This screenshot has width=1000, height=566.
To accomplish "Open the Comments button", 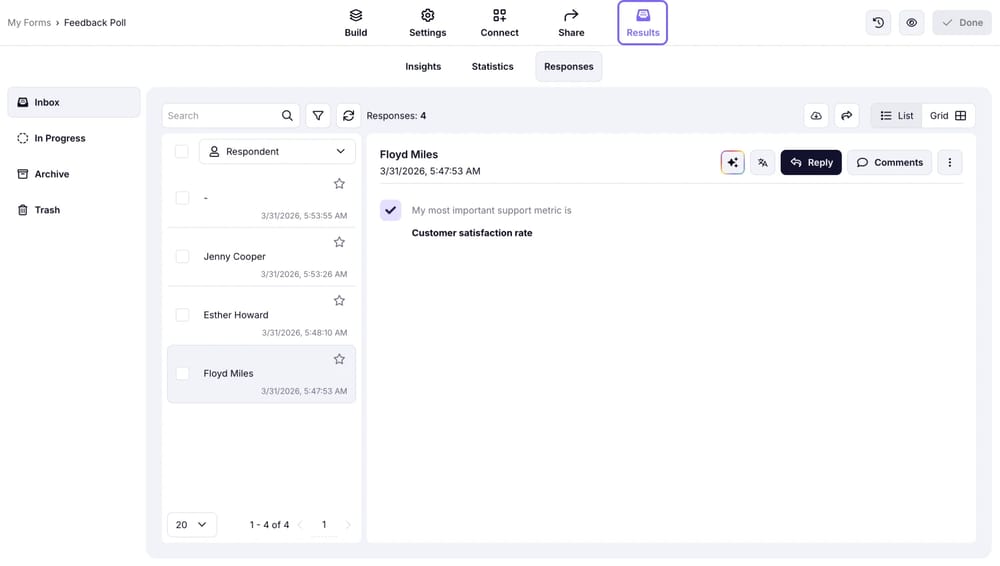I will [889, 162].
